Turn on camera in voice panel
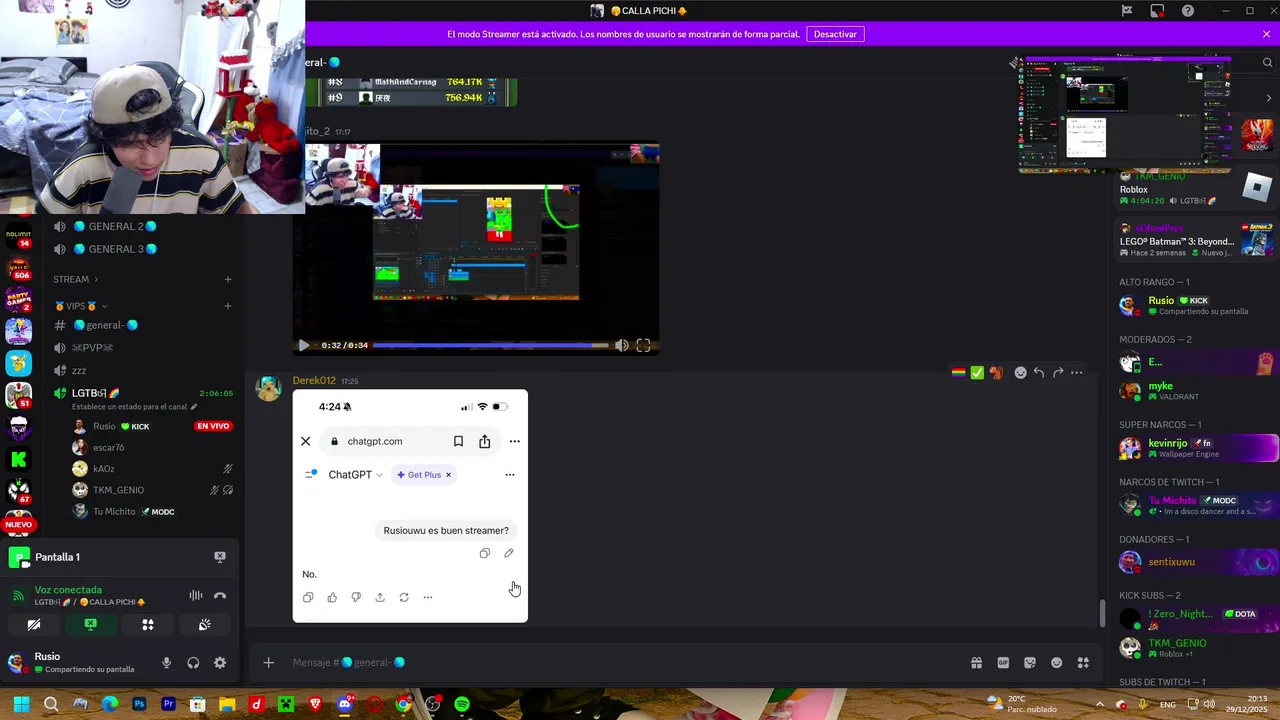 point(34,625)
